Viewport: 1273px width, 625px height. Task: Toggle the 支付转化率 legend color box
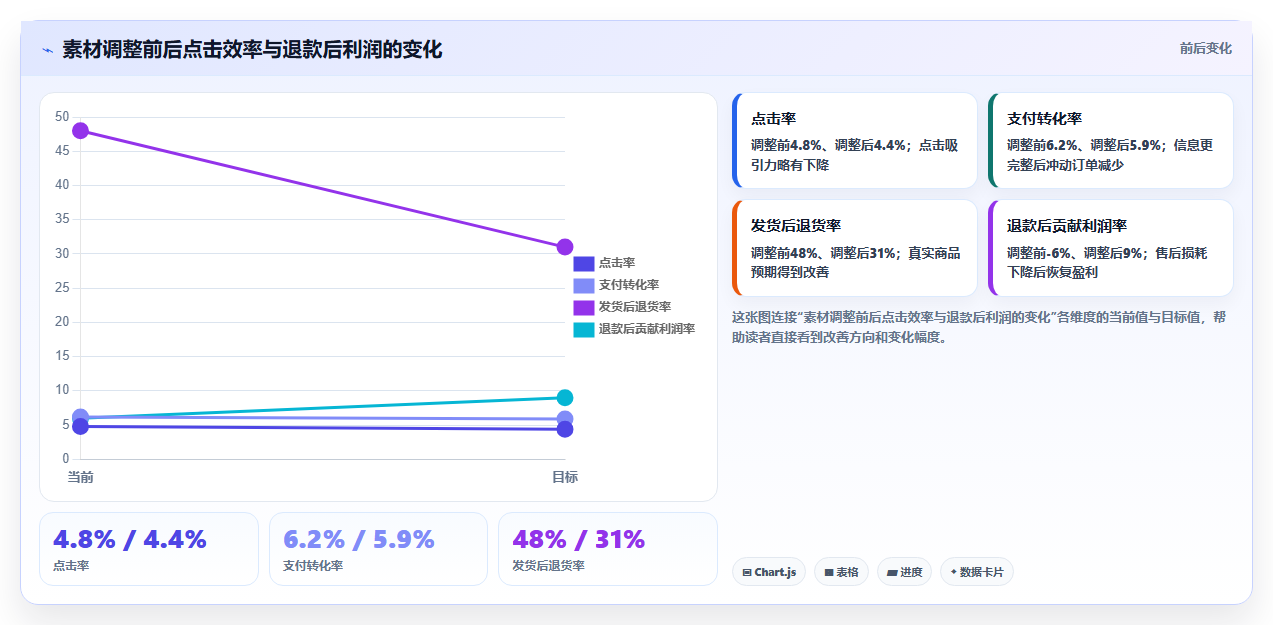click(584, 286)
